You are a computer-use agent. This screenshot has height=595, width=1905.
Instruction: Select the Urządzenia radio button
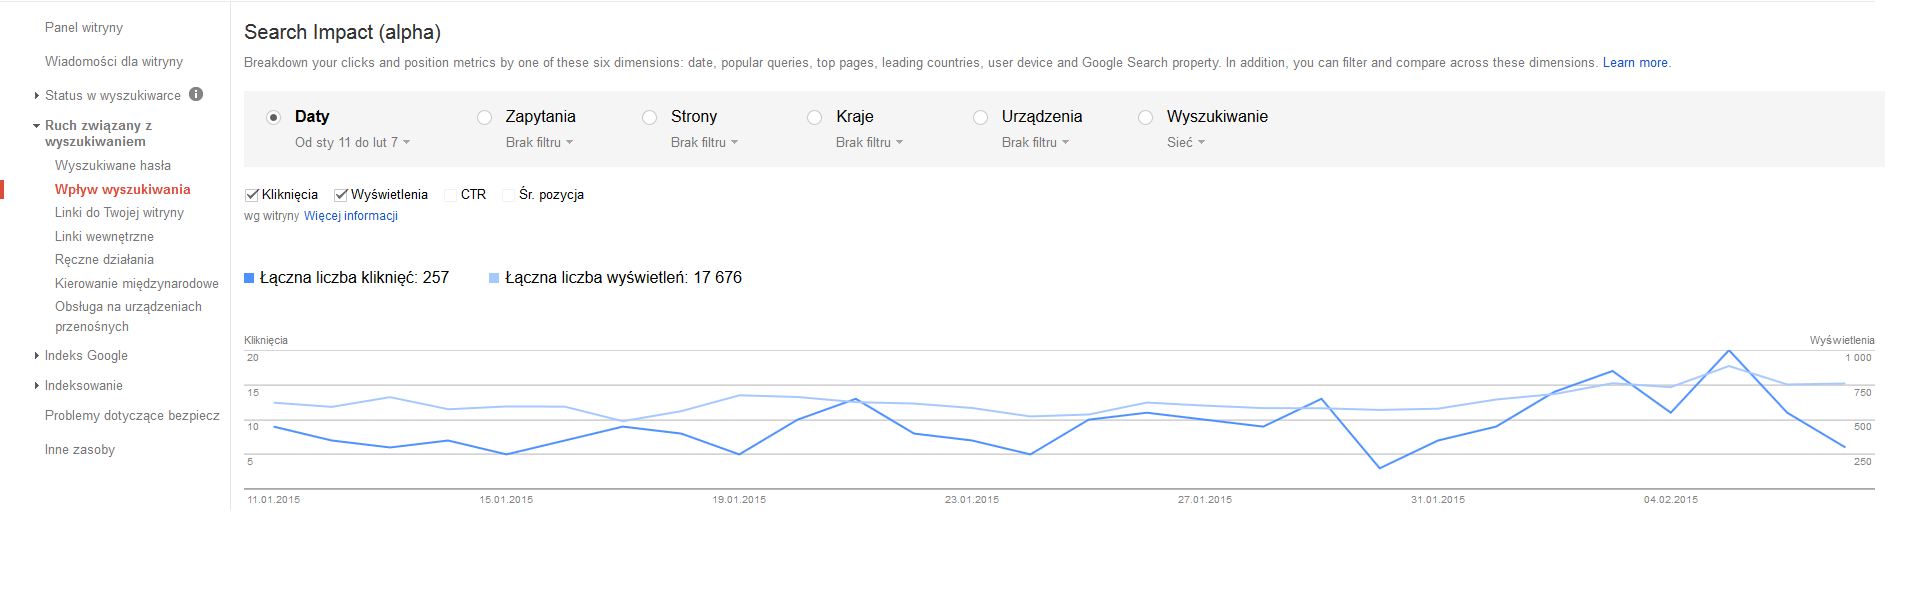click(980, 117)
